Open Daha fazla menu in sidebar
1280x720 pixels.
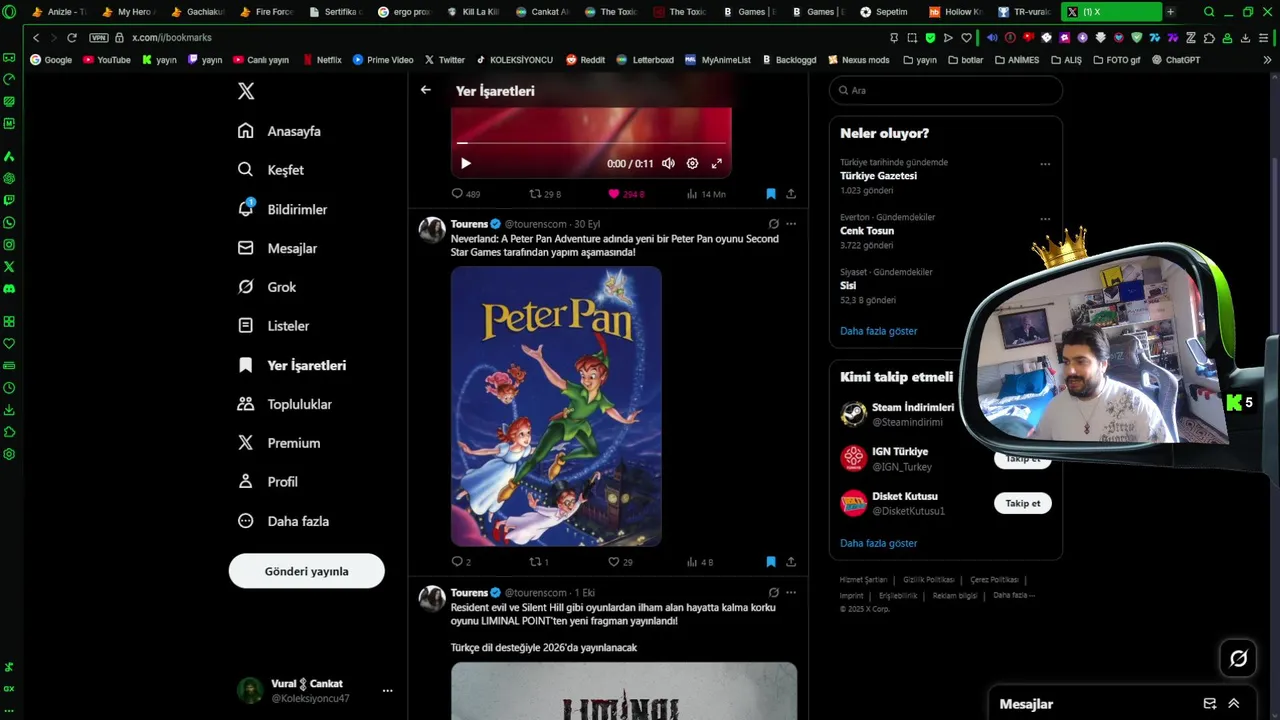[x=282, y=521]
